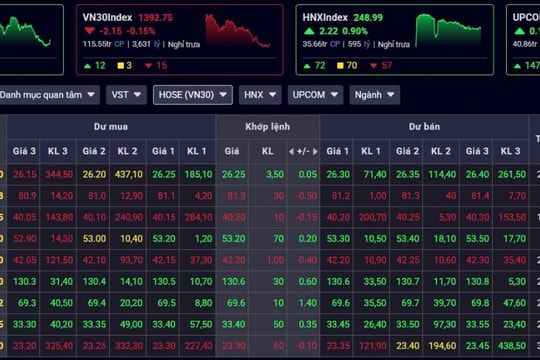Expand the HNX dropdown
This screenshot has height=360, width=540.
(260, 95)
